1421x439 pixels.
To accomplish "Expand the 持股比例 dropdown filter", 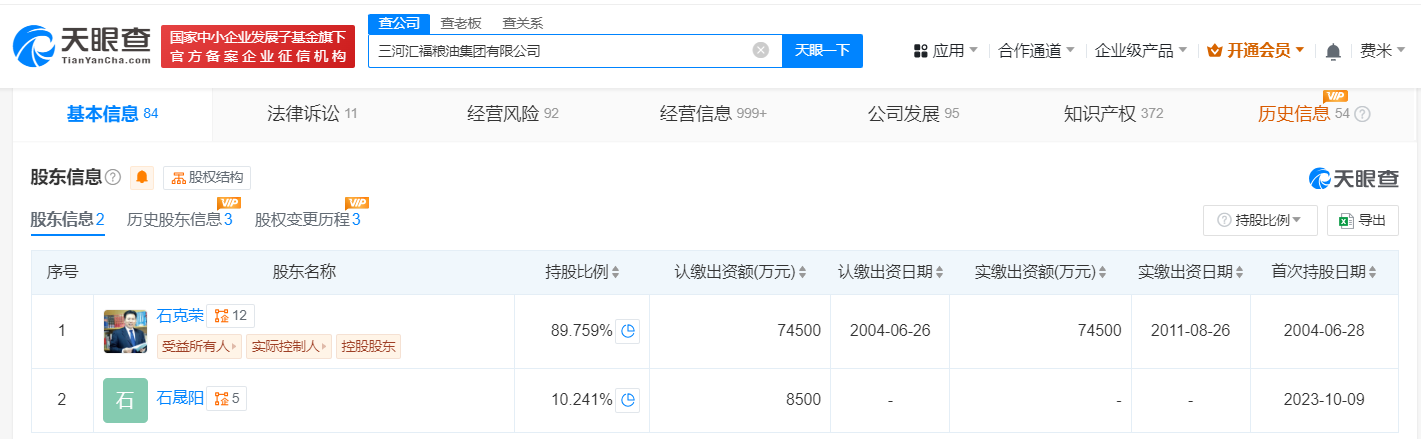I will coord(1259,220).
